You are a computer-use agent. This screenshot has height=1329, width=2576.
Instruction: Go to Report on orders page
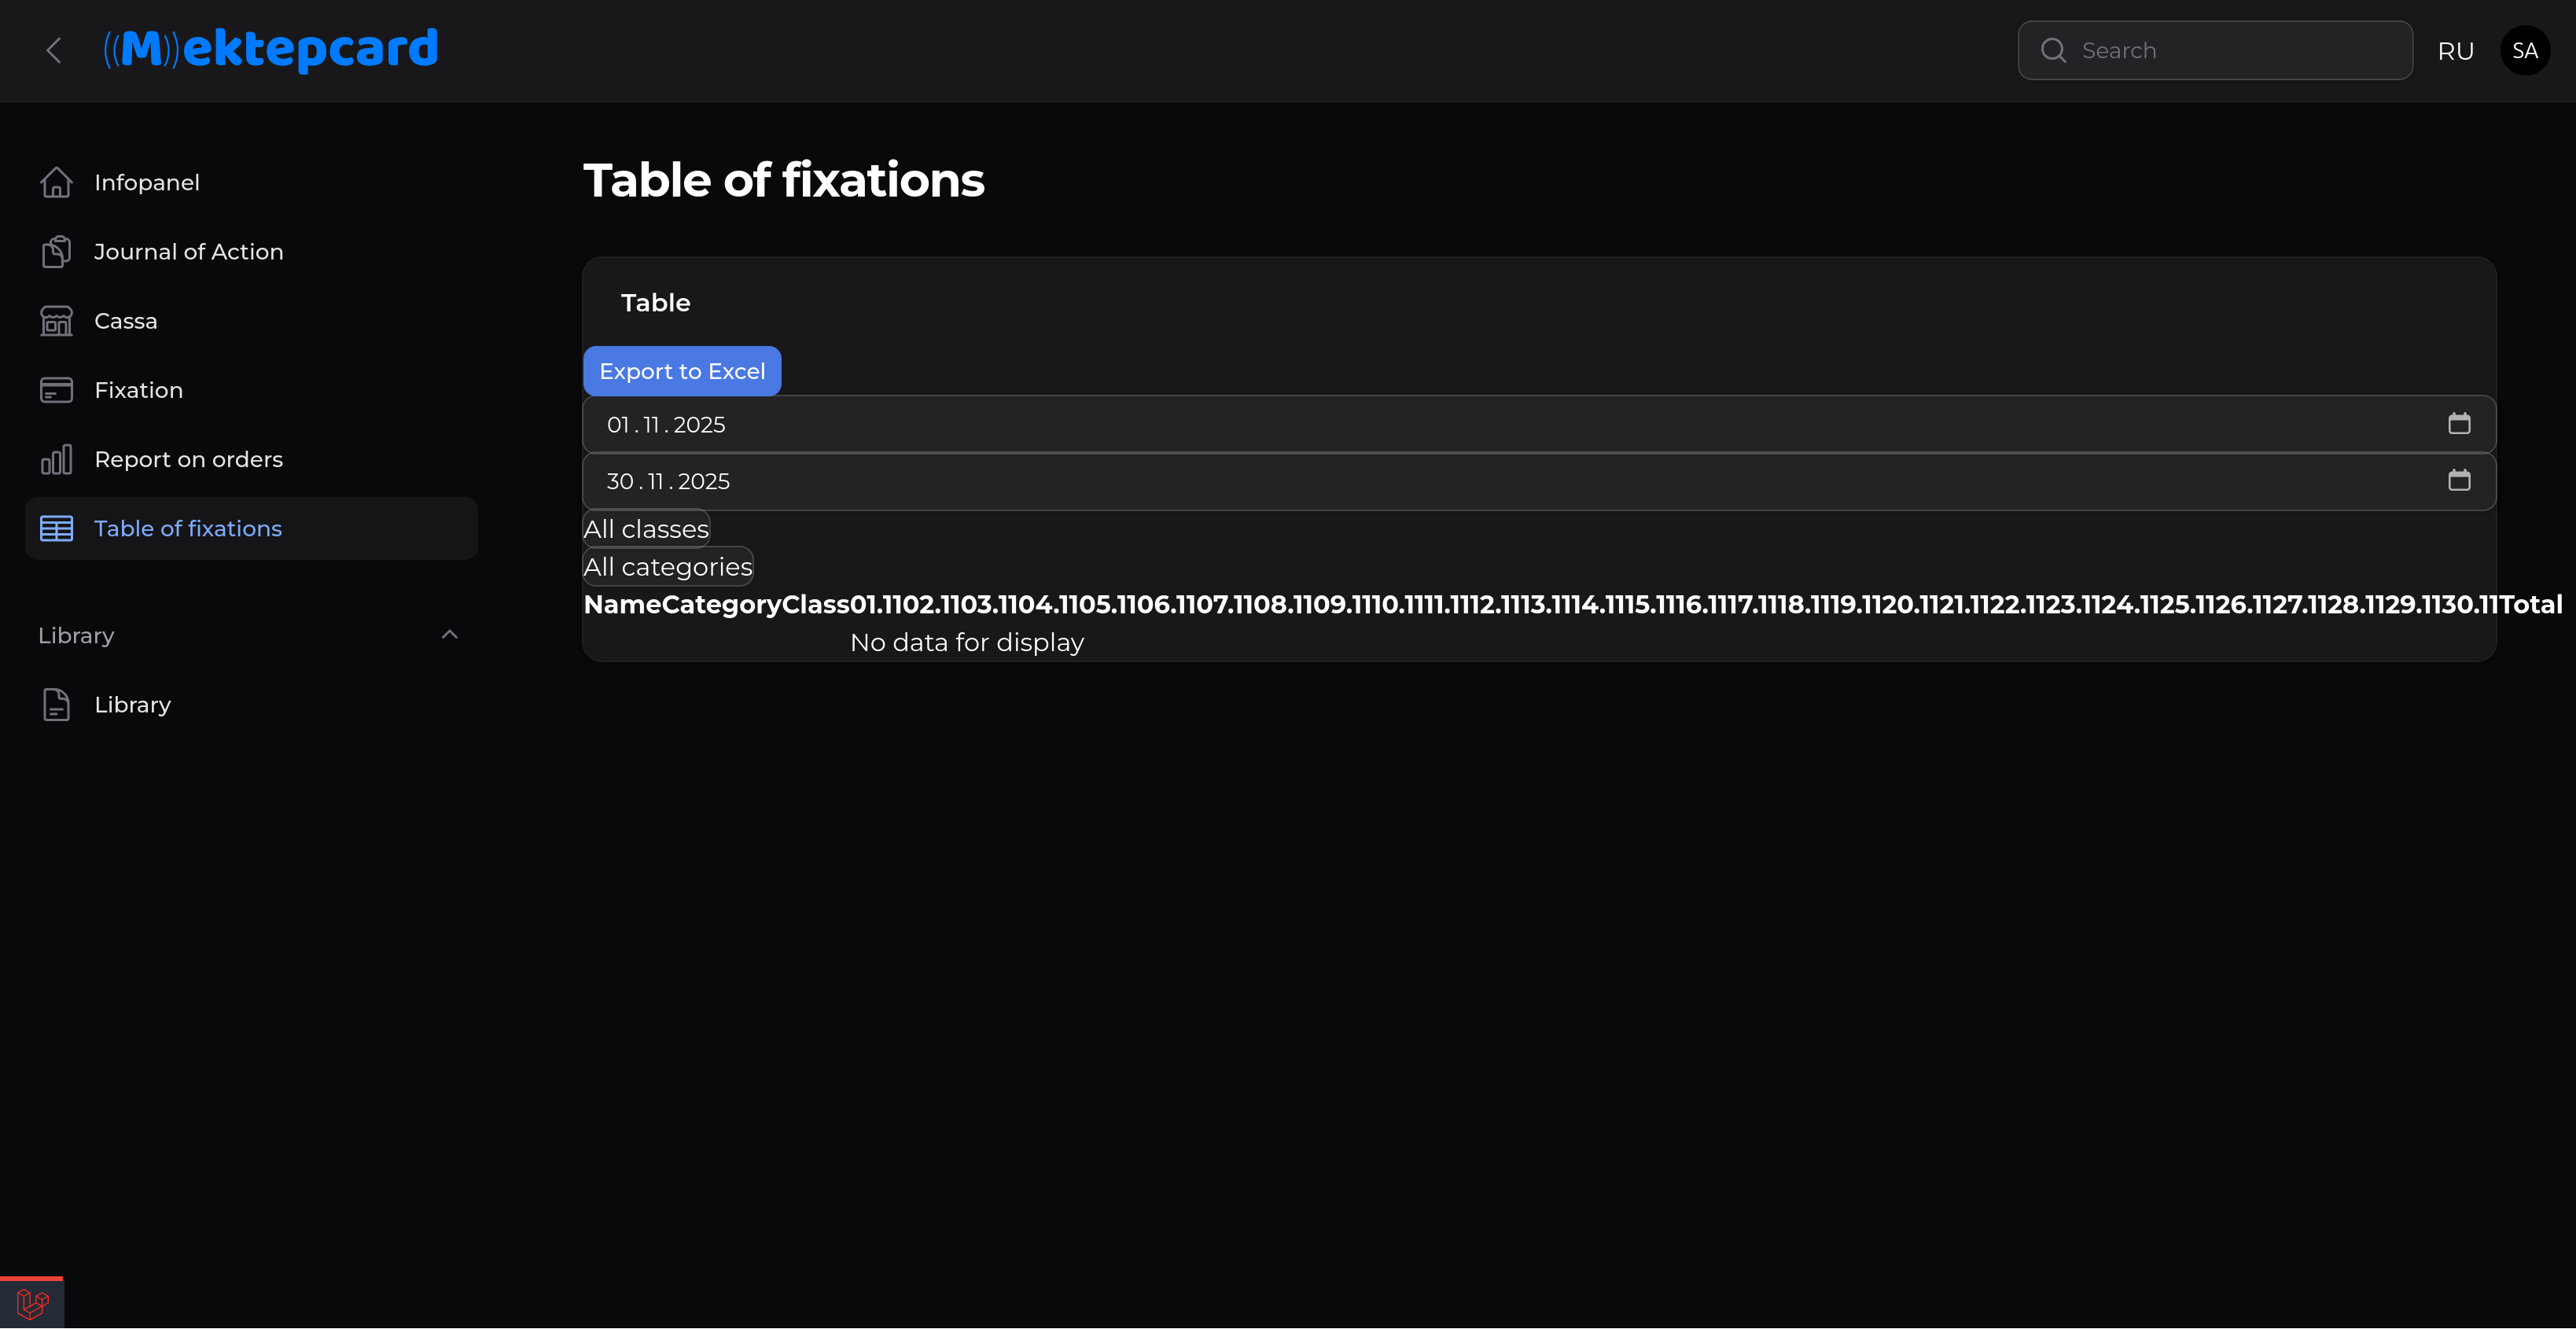pyautogui.click(x=188, y=459)
